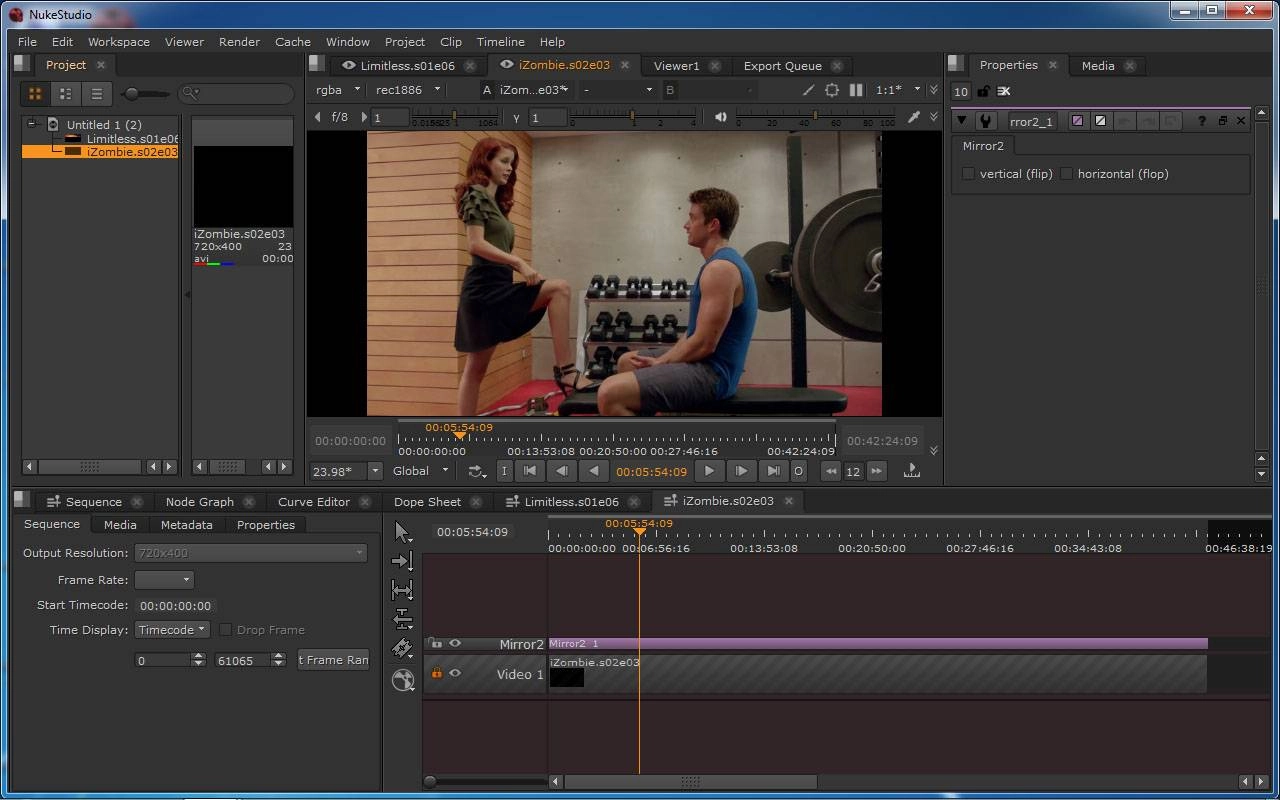Click the viewer color picker eyedropper icon

(x=913, y=117)
